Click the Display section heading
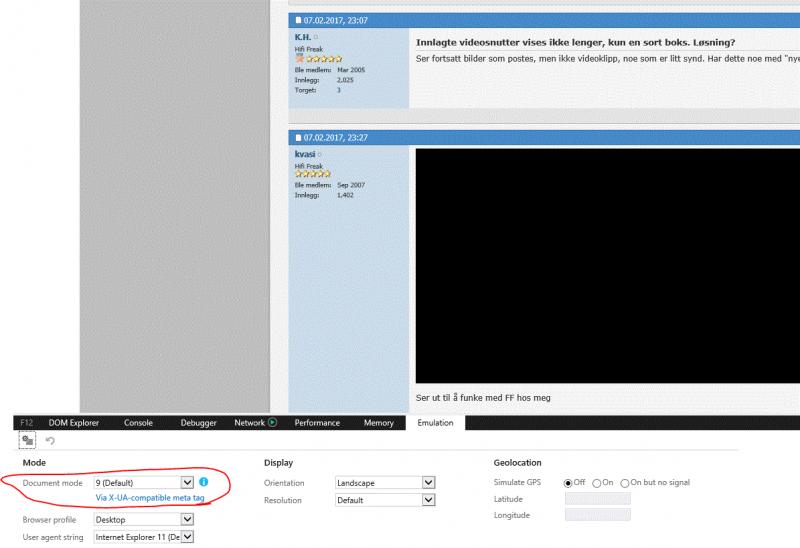The width and height of the screenshot is (800, 548). point(279,463)
